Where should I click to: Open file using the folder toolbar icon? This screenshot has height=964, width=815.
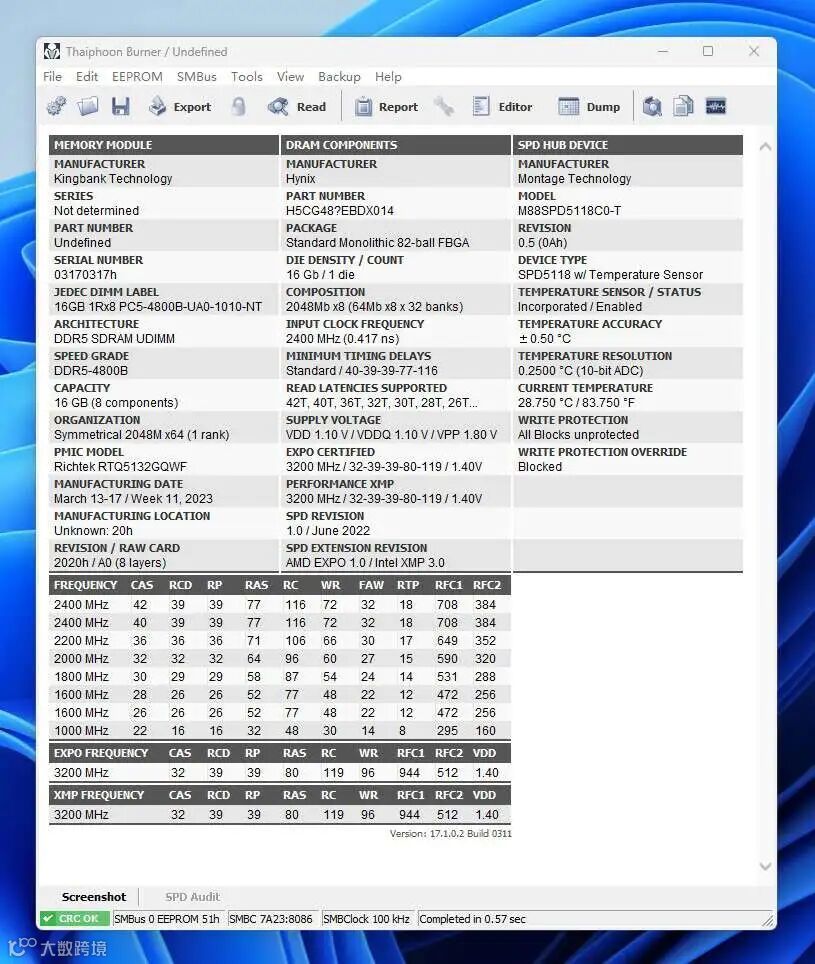[87, 106]
